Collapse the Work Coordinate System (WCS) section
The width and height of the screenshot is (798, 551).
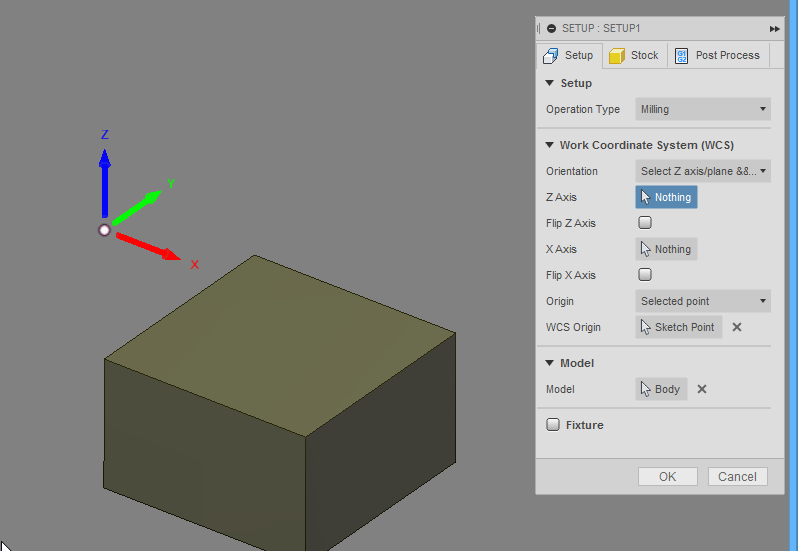549,145
